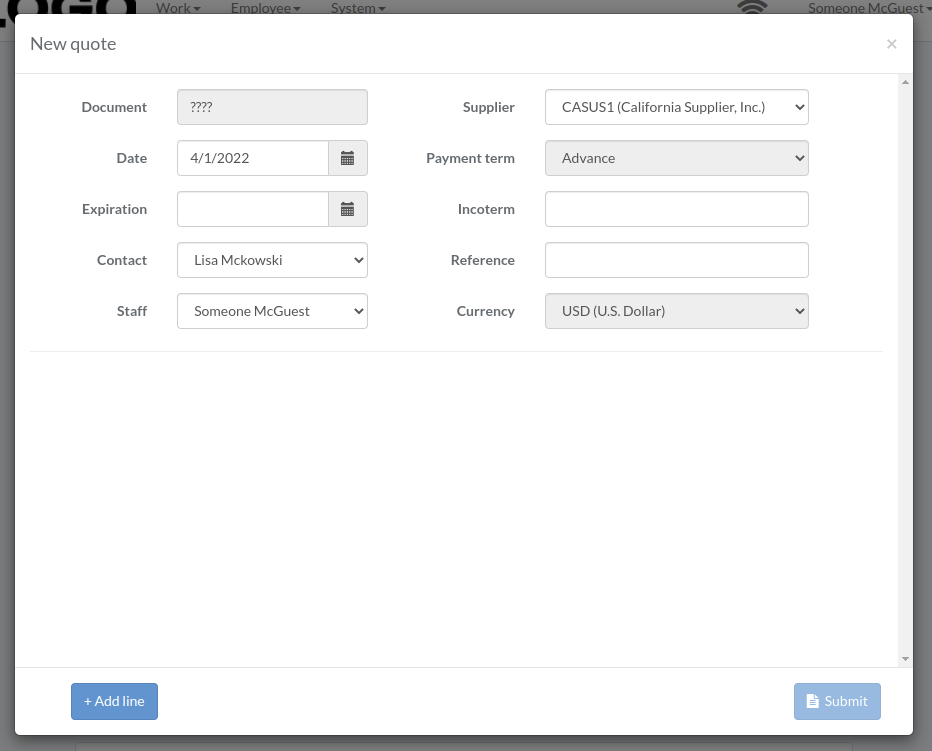Focus the Expiration input field
932x751 pixels.
pos(253,209)
